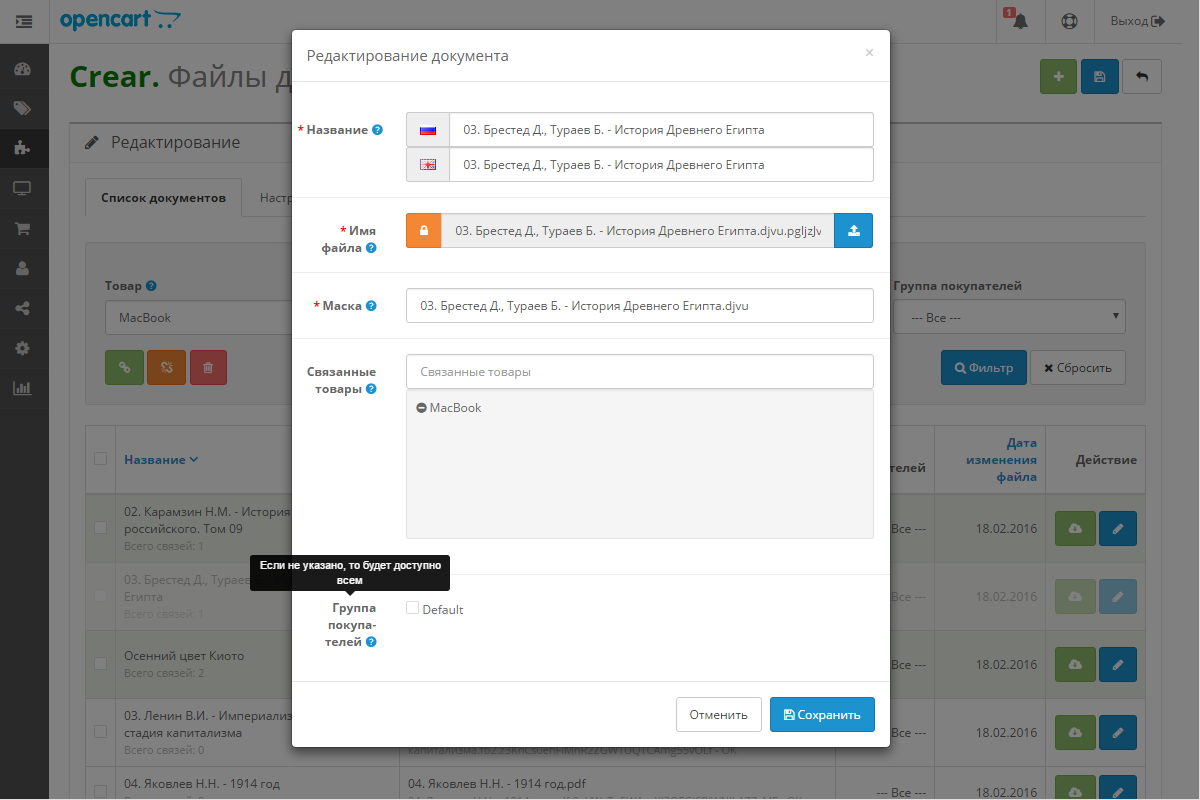Close the Редактирование документа dialog
The width and height of the screenshot is (1200, 800).
[869, 53]
